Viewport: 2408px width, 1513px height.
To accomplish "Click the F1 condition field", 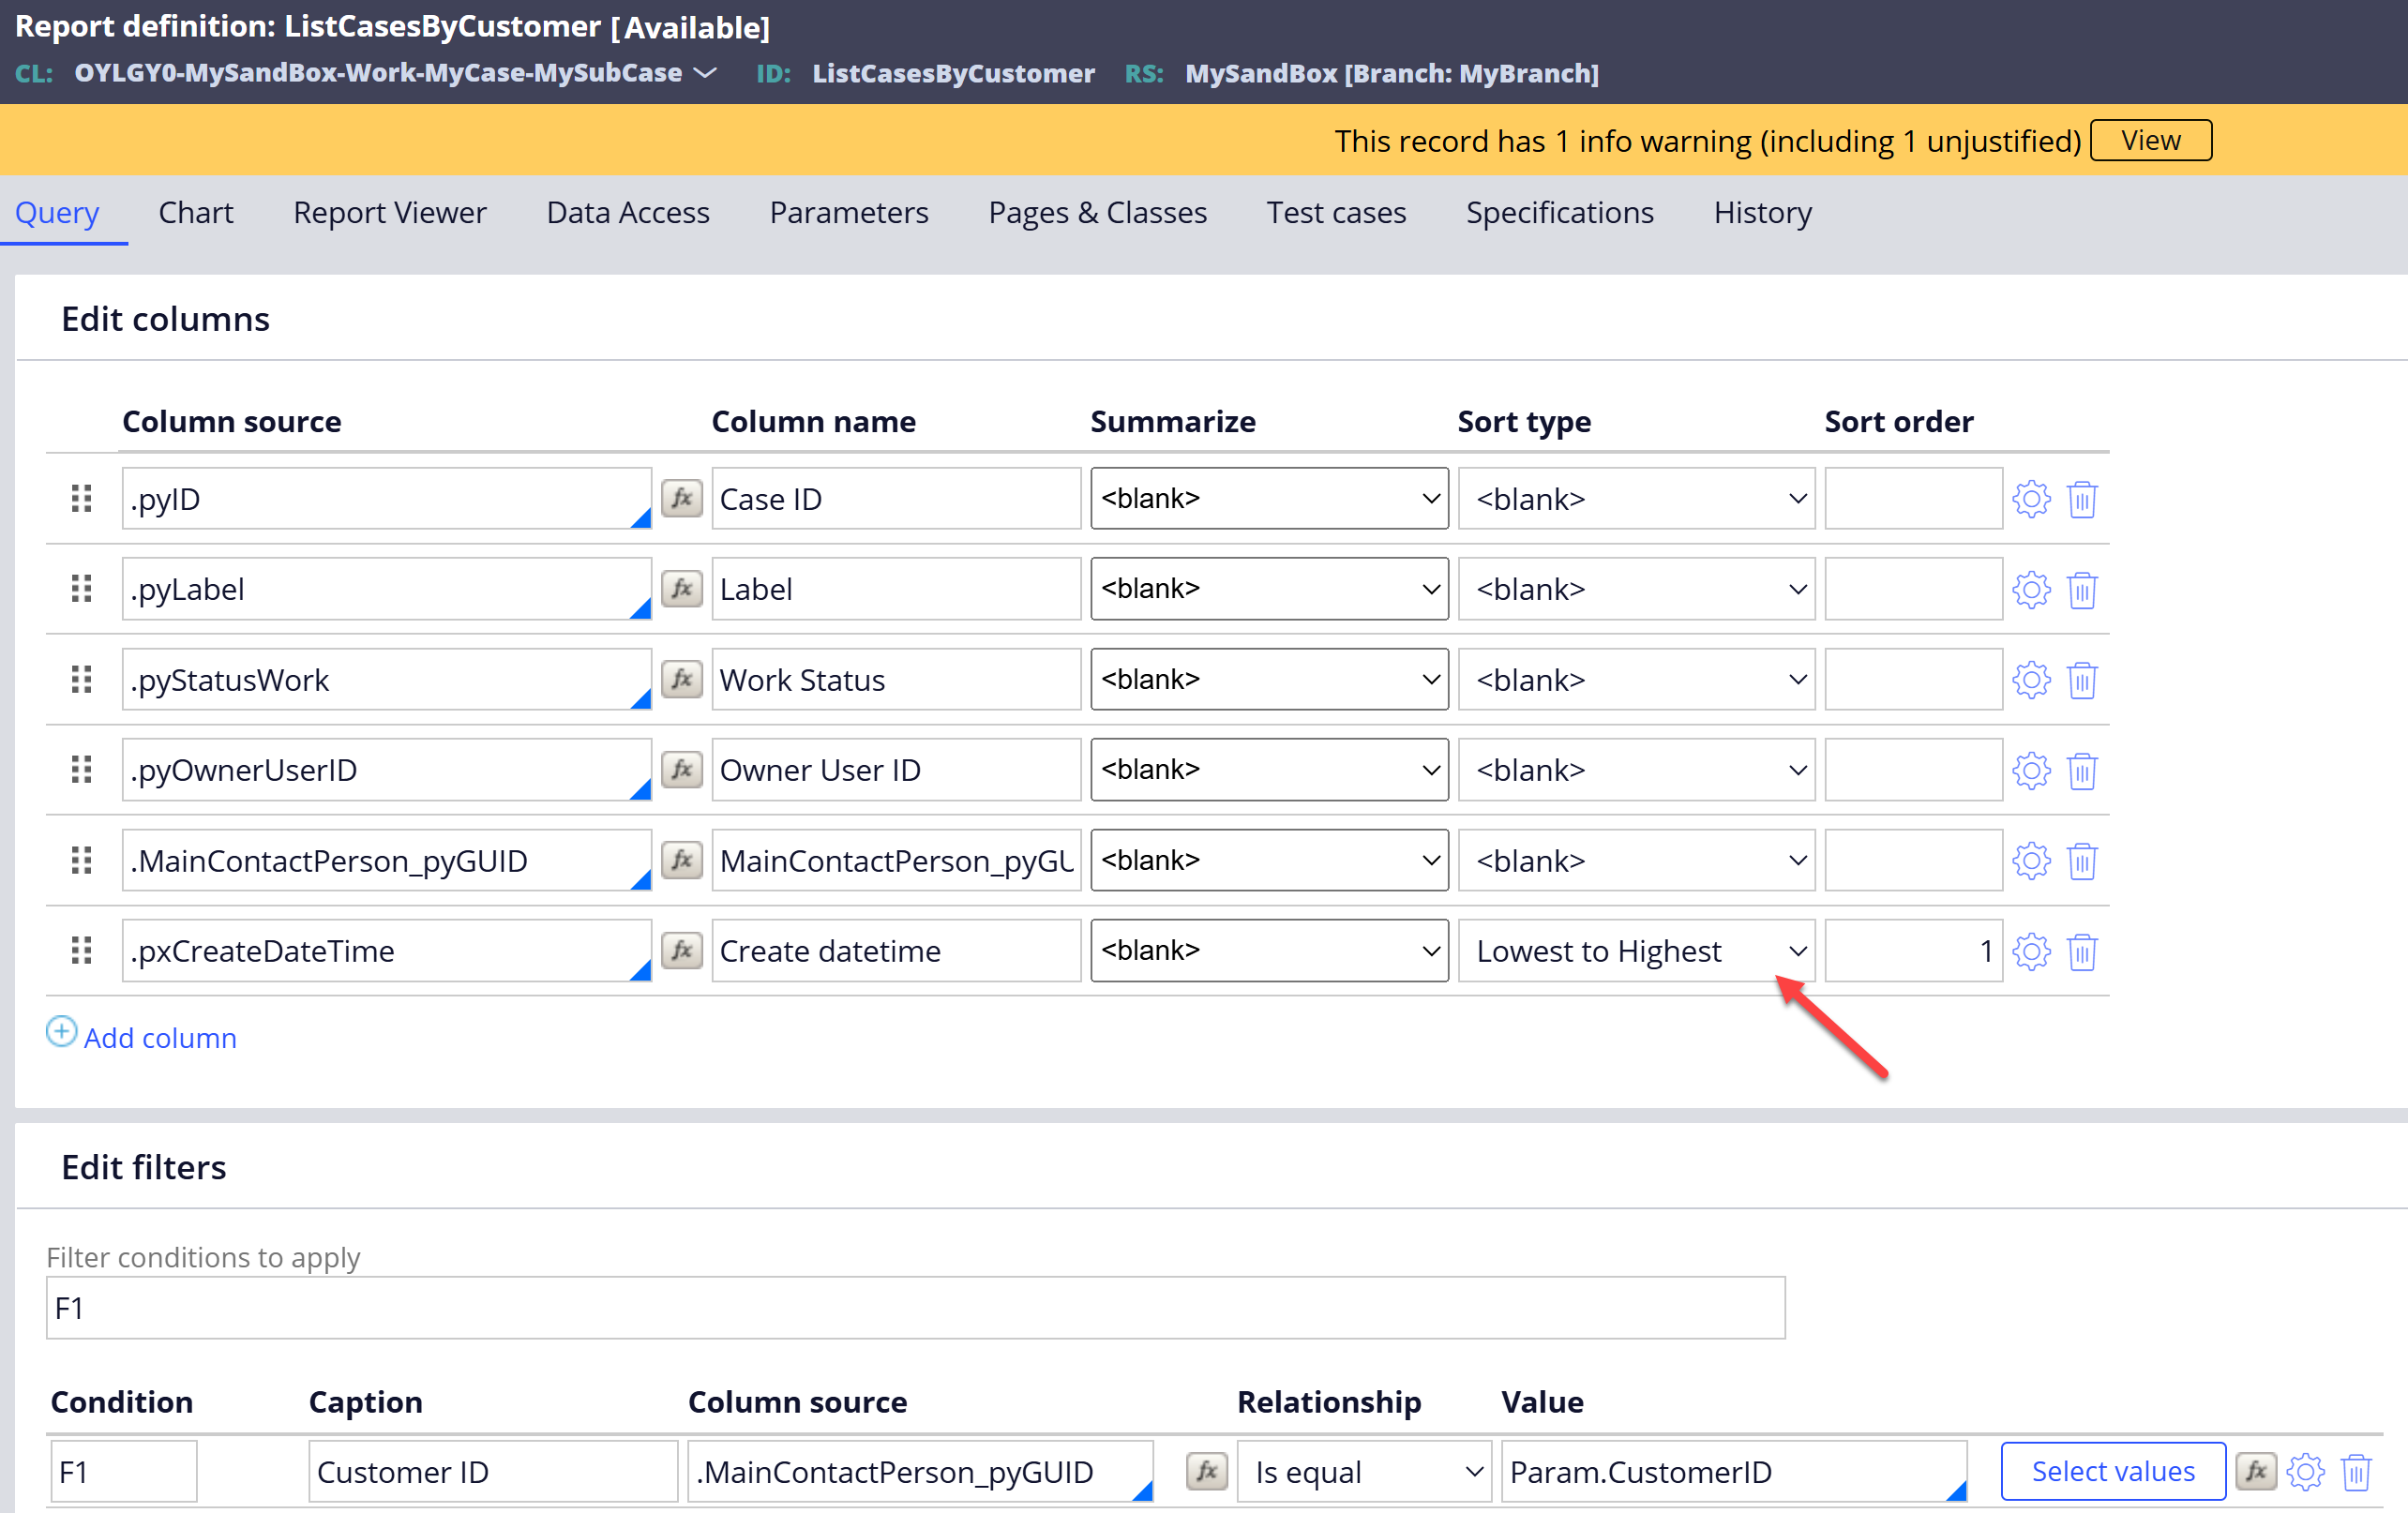I will [123, 1471].
